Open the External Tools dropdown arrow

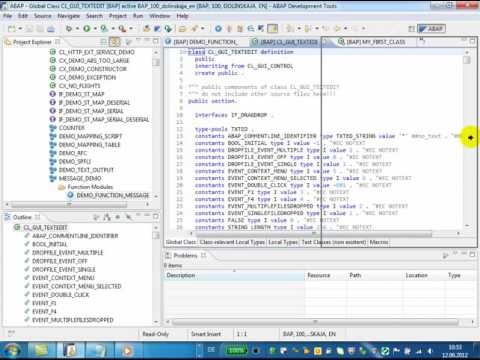131,29
